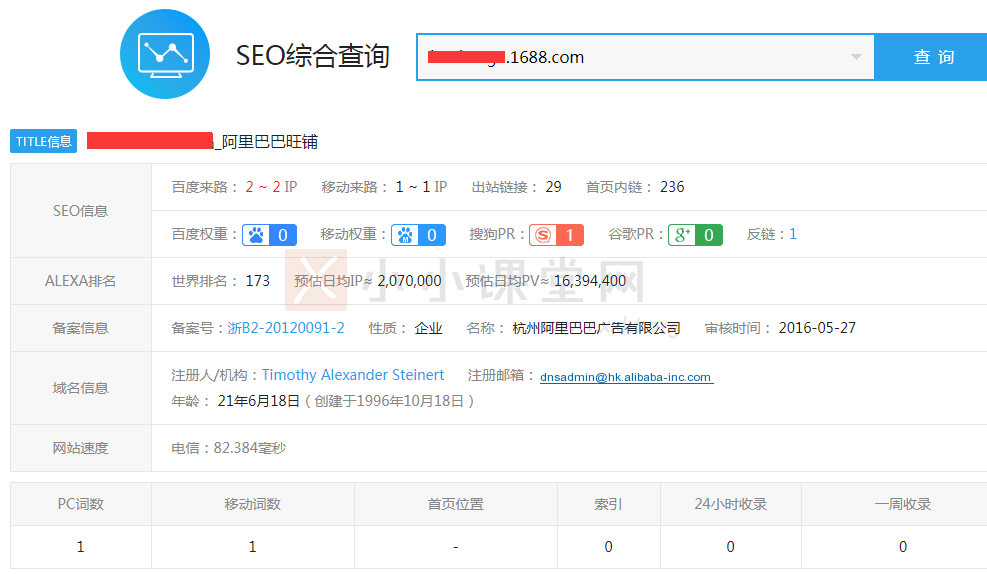
Task: Click the 24小时收录 cell value 0
Action: pyautogui.click(x=730, y=547)
